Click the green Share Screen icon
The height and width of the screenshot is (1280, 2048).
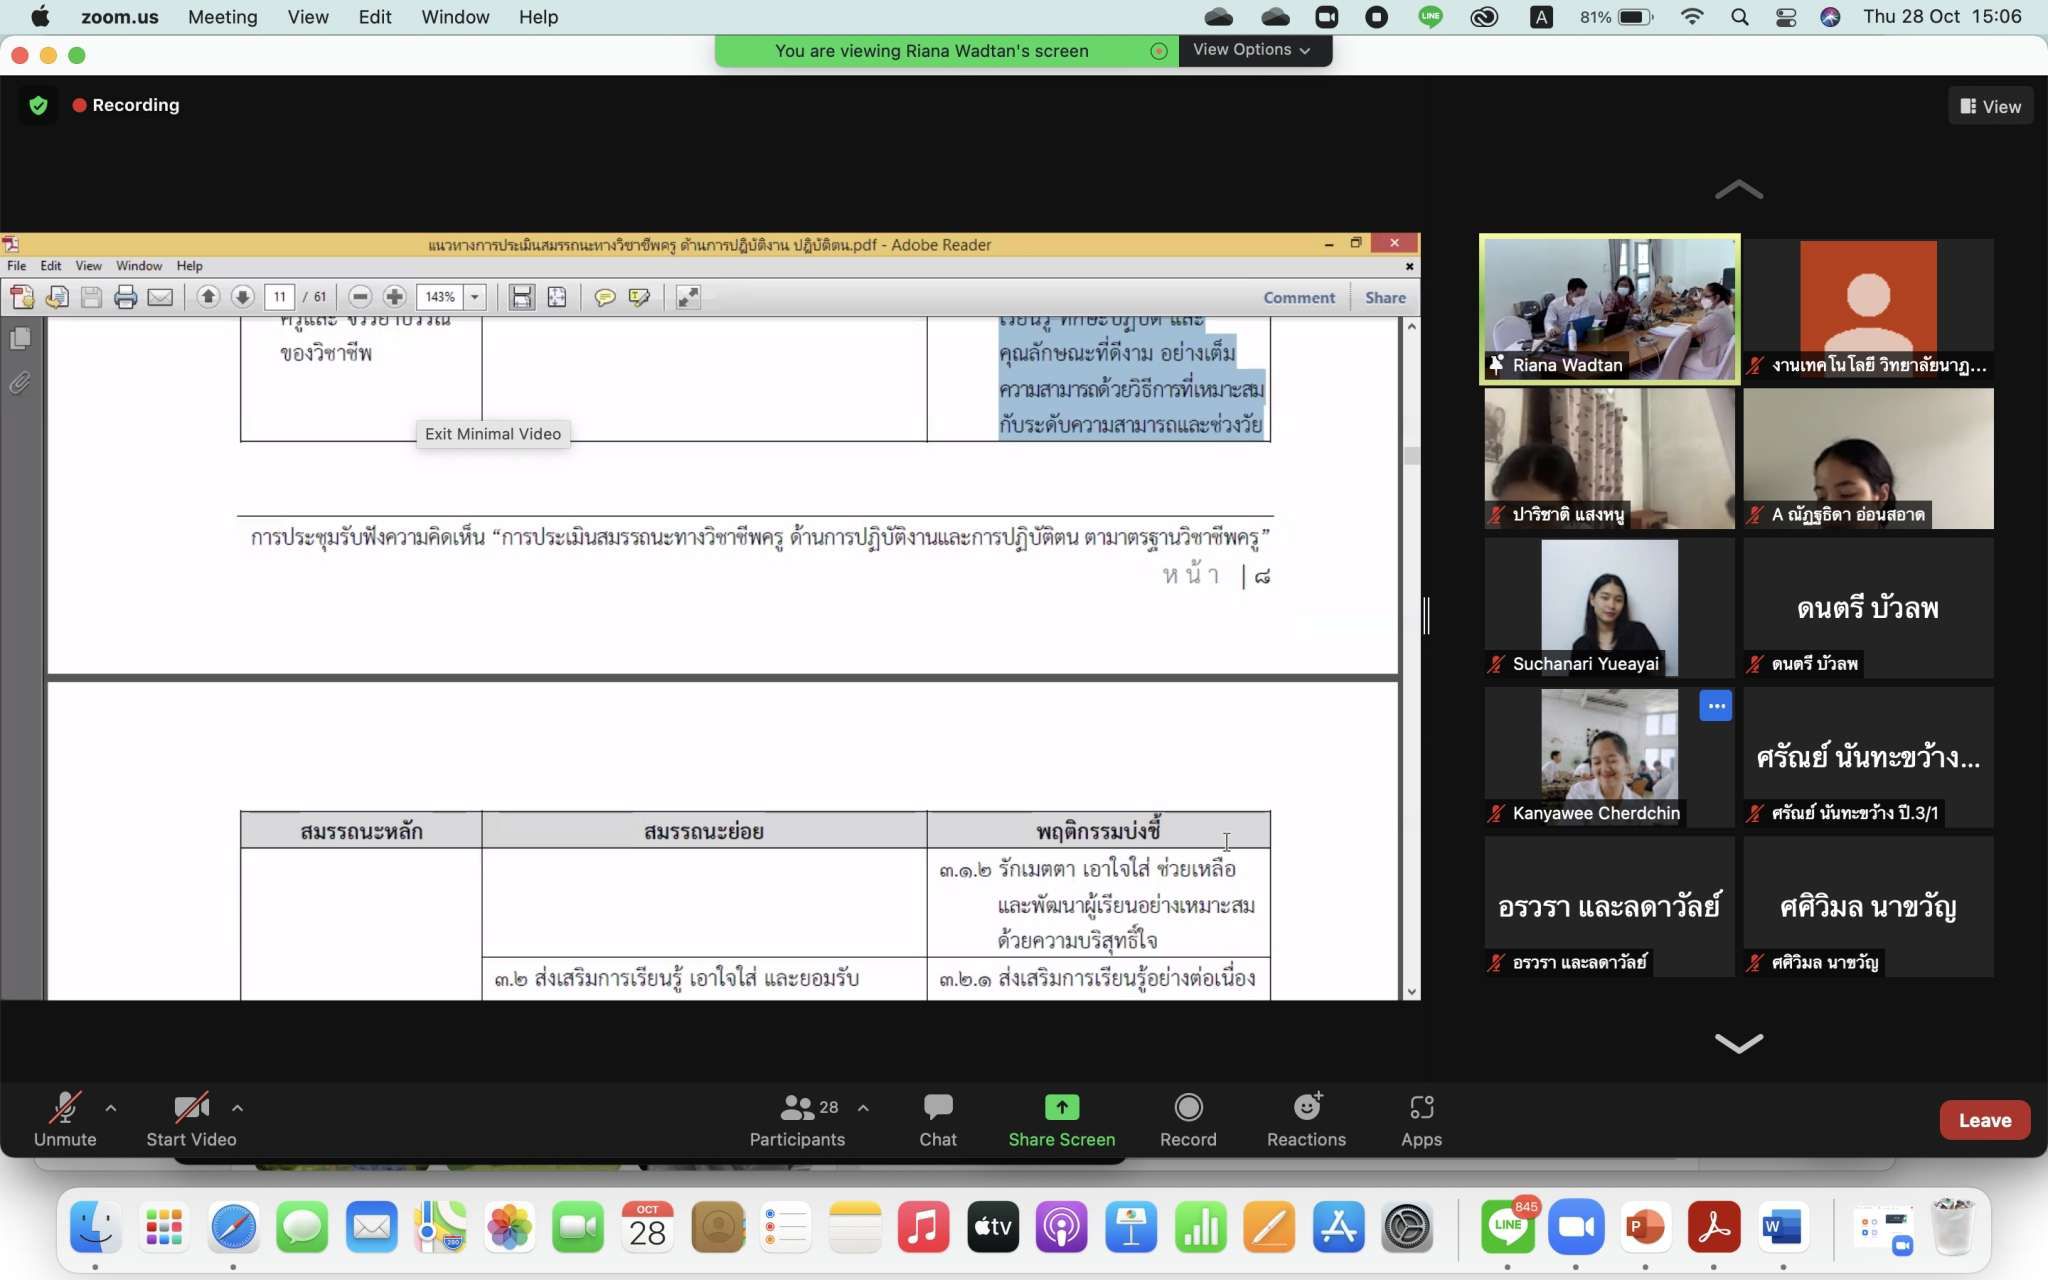click(1061, 1108)
